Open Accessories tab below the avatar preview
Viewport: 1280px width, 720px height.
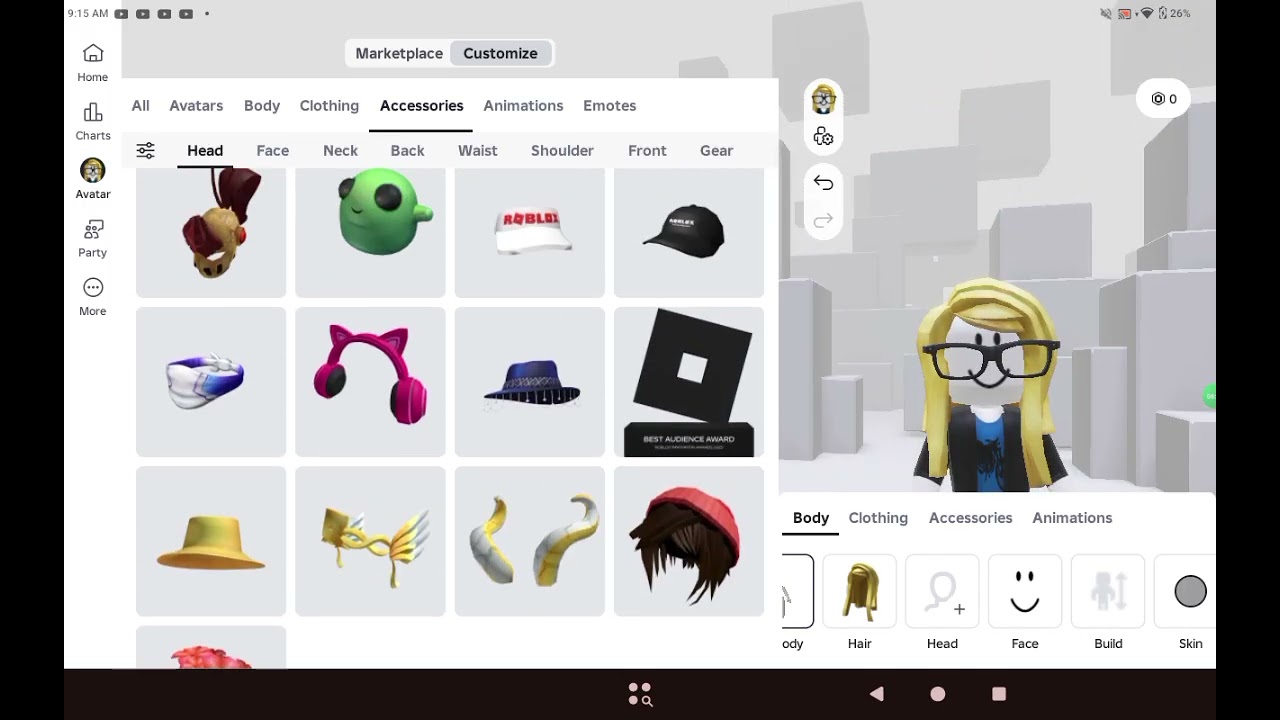[971, 518]
